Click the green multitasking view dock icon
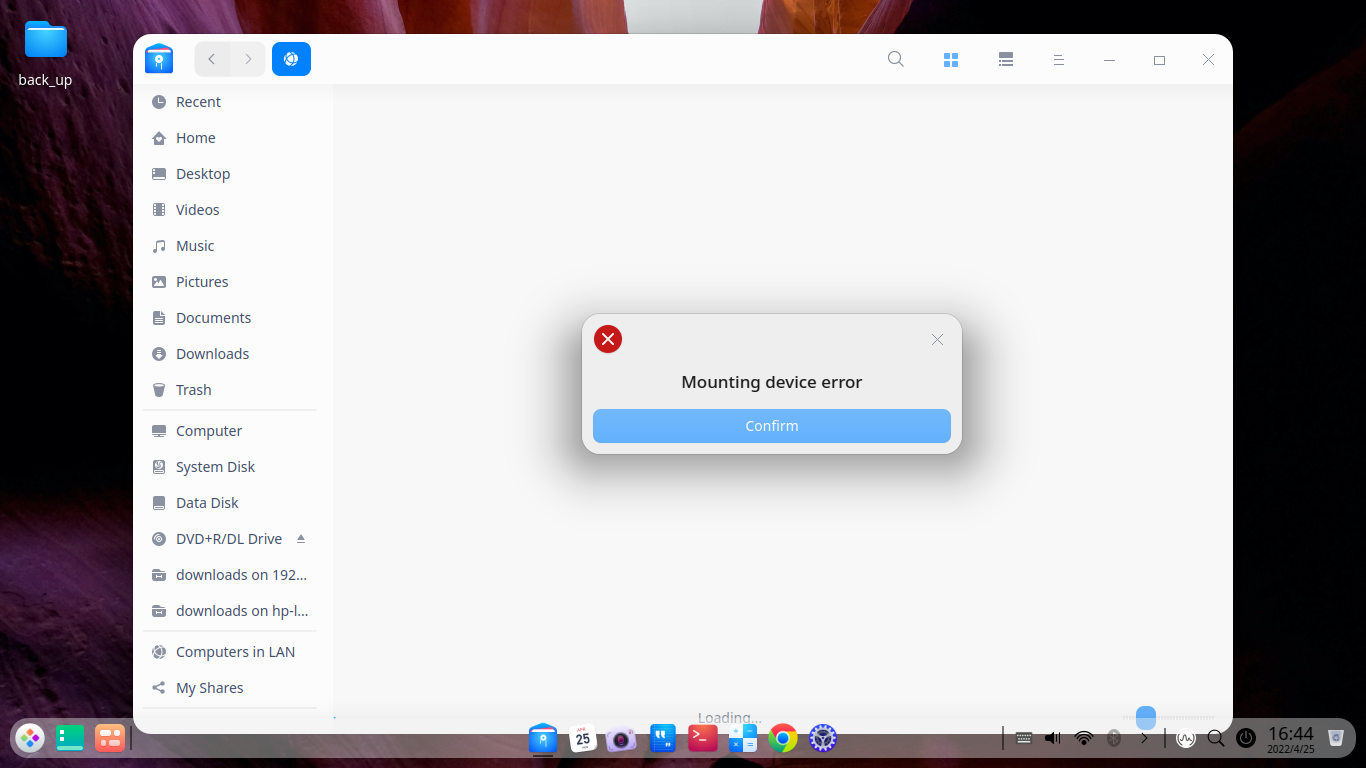Image resolution: width=1366 pixels, height=768 pixels. [x=70, y=739]
